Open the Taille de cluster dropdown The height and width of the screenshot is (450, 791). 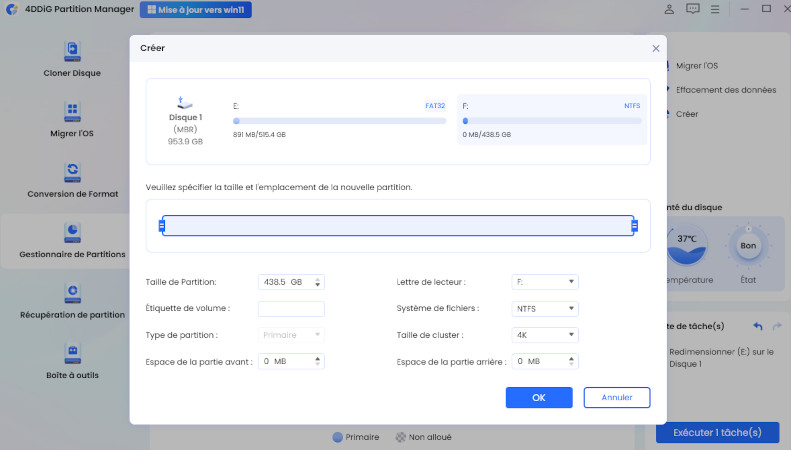click(x=545, y=335)
